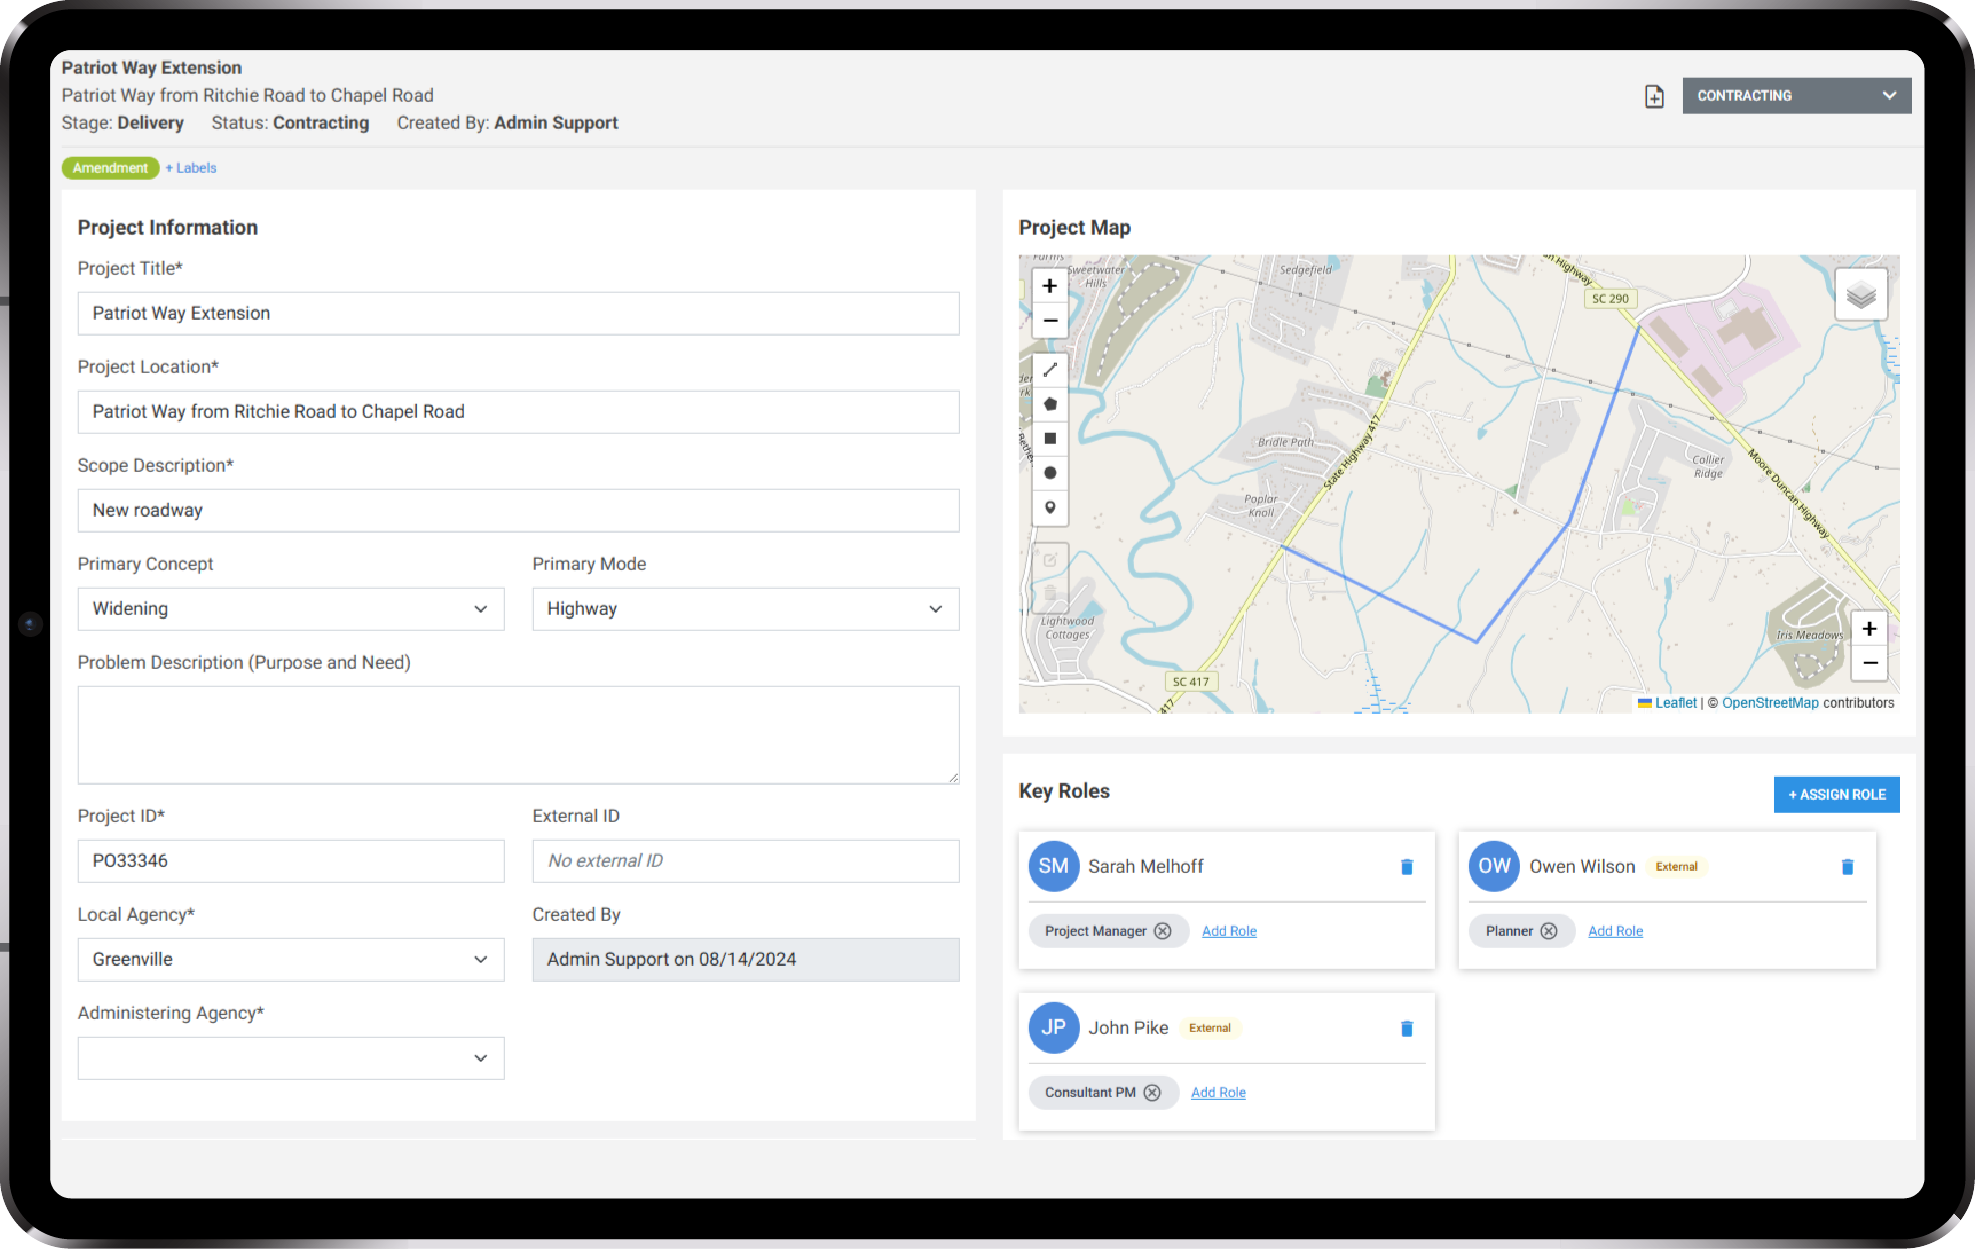
Task: Select the draw circle map tool
Action: tap(1050, 473)
